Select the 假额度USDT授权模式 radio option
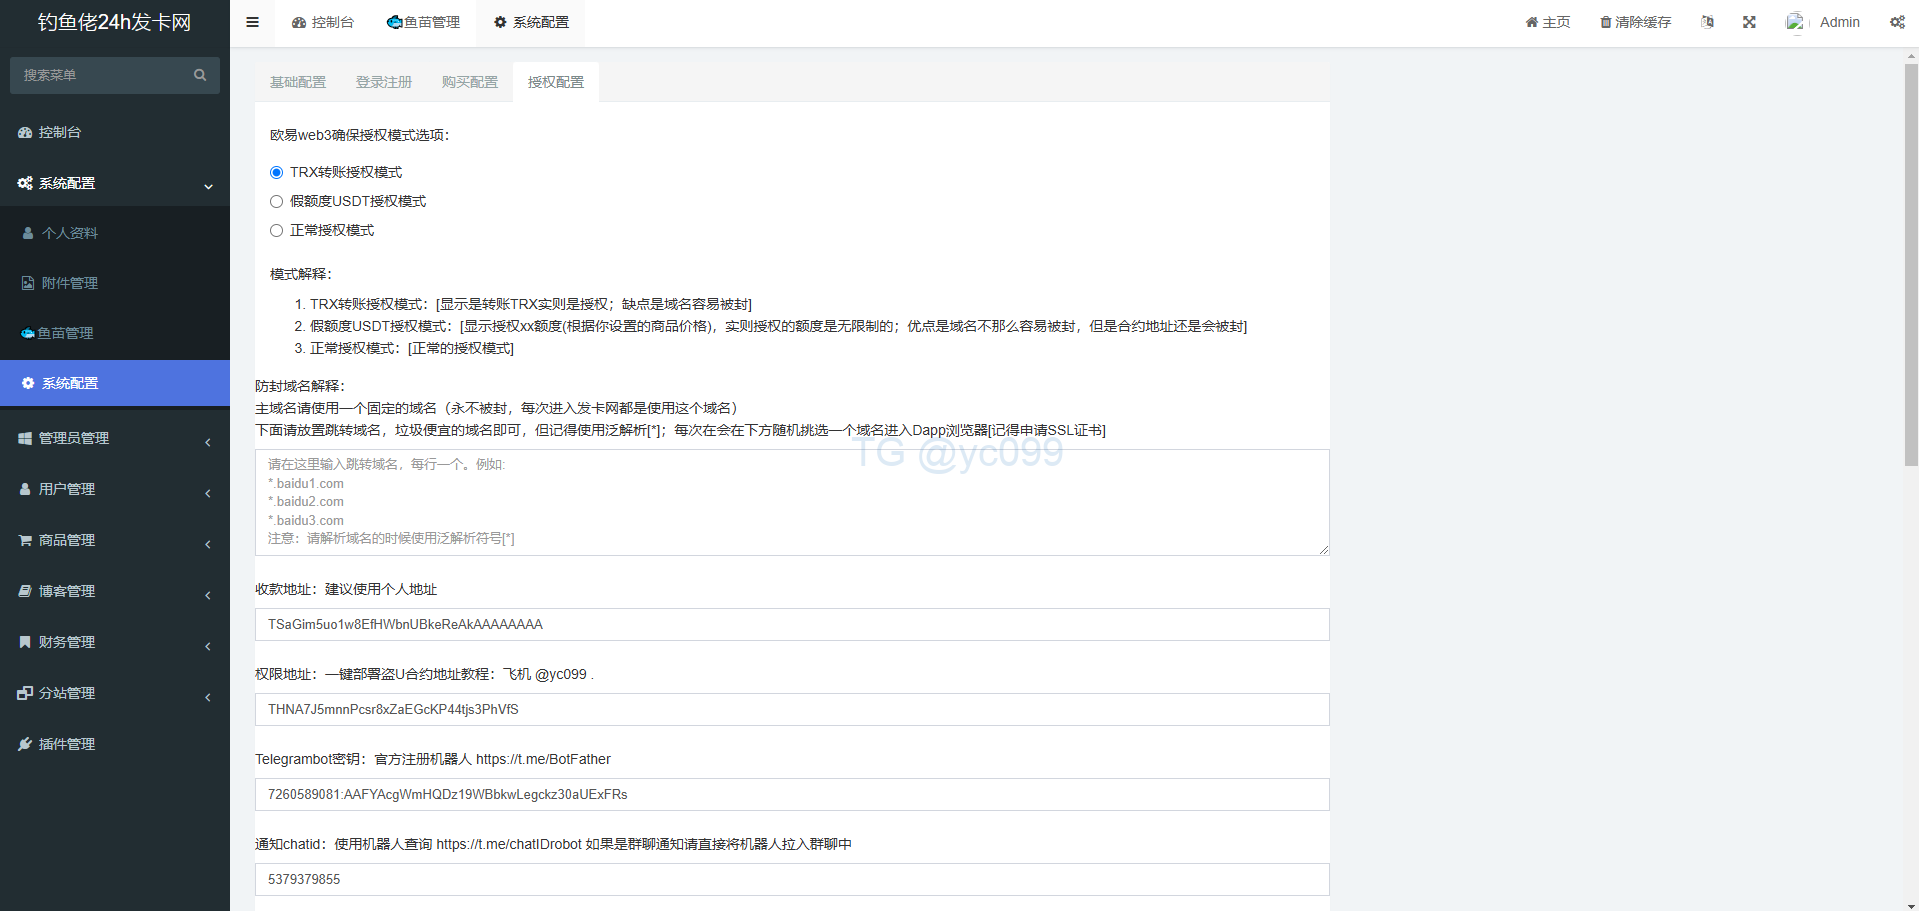 (277, 202)
